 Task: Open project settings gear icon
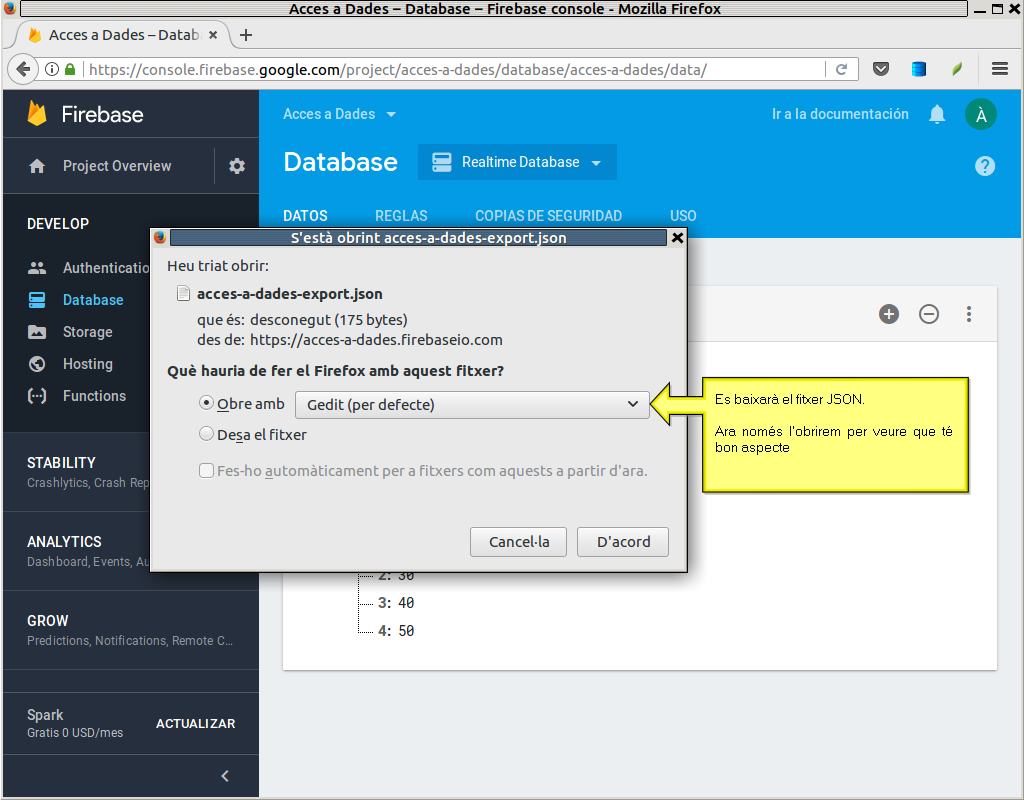point(236,166)
